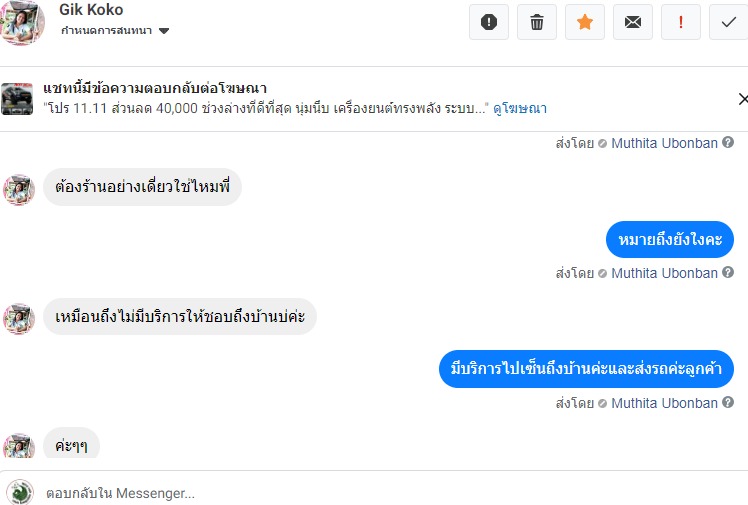The height and width of the screenshot is (505, 748).
Task: Click in the Messenger reply input field
Action: 380,493
